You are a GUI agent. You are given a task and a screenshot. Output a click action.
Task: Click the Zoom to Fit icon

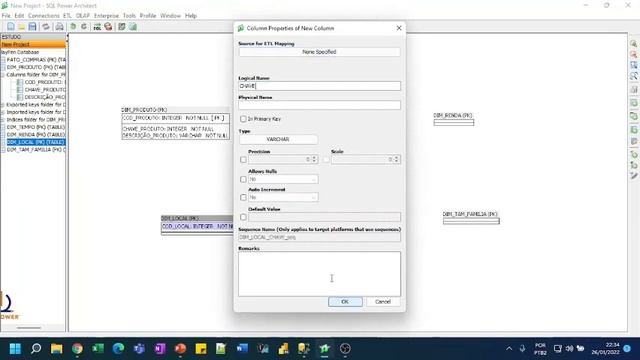[x=633, y=76]
